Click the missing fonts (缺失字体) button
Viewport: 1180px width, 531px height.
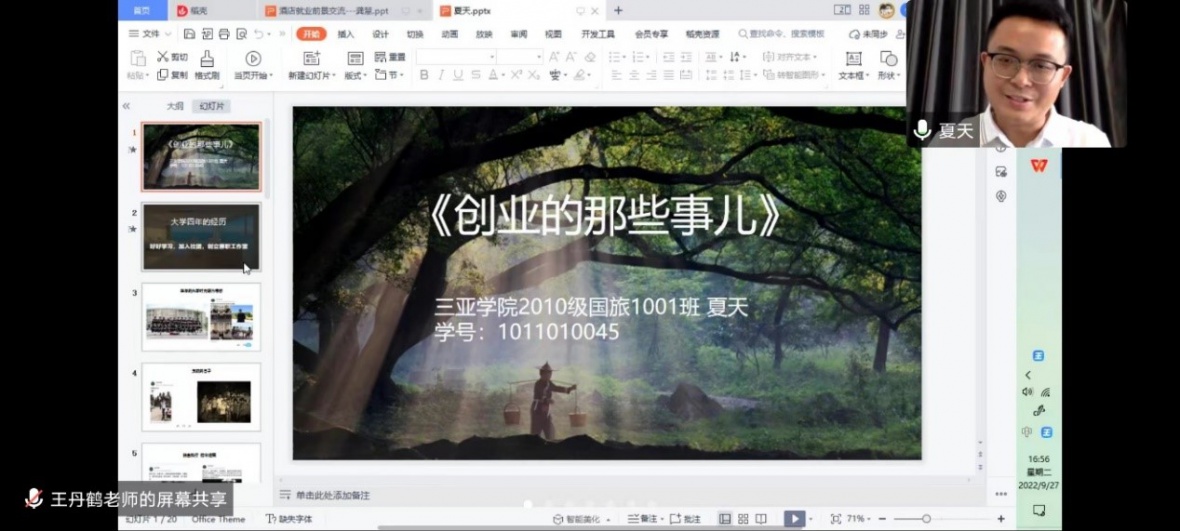(289, 519)
